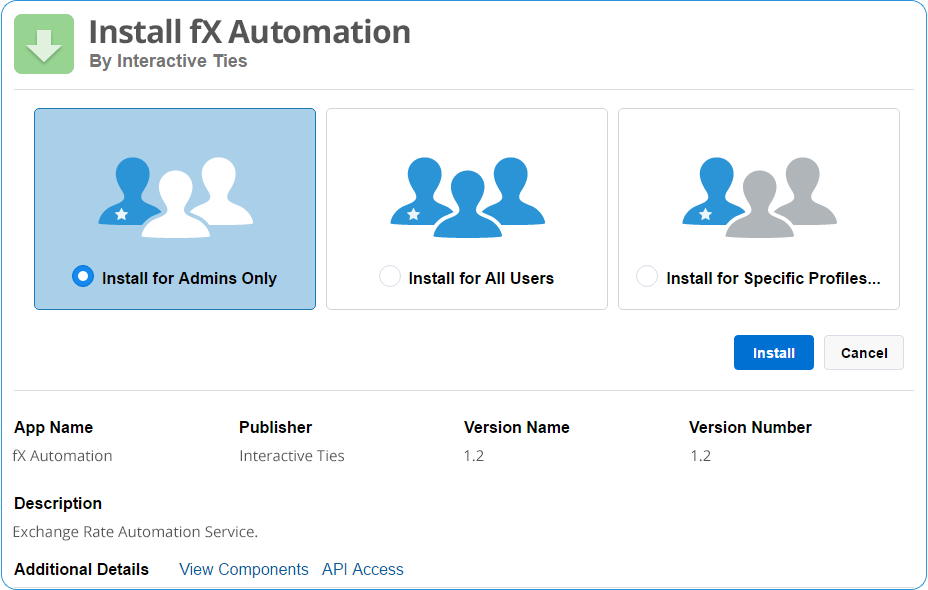This screenshot has height=590, width=928.
Task: Click the Version Name heading
Action: (517, 427)
